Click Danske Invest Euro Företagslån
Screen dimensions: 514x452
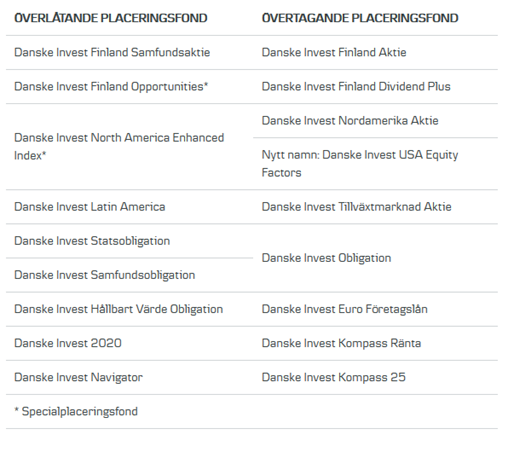345,309
